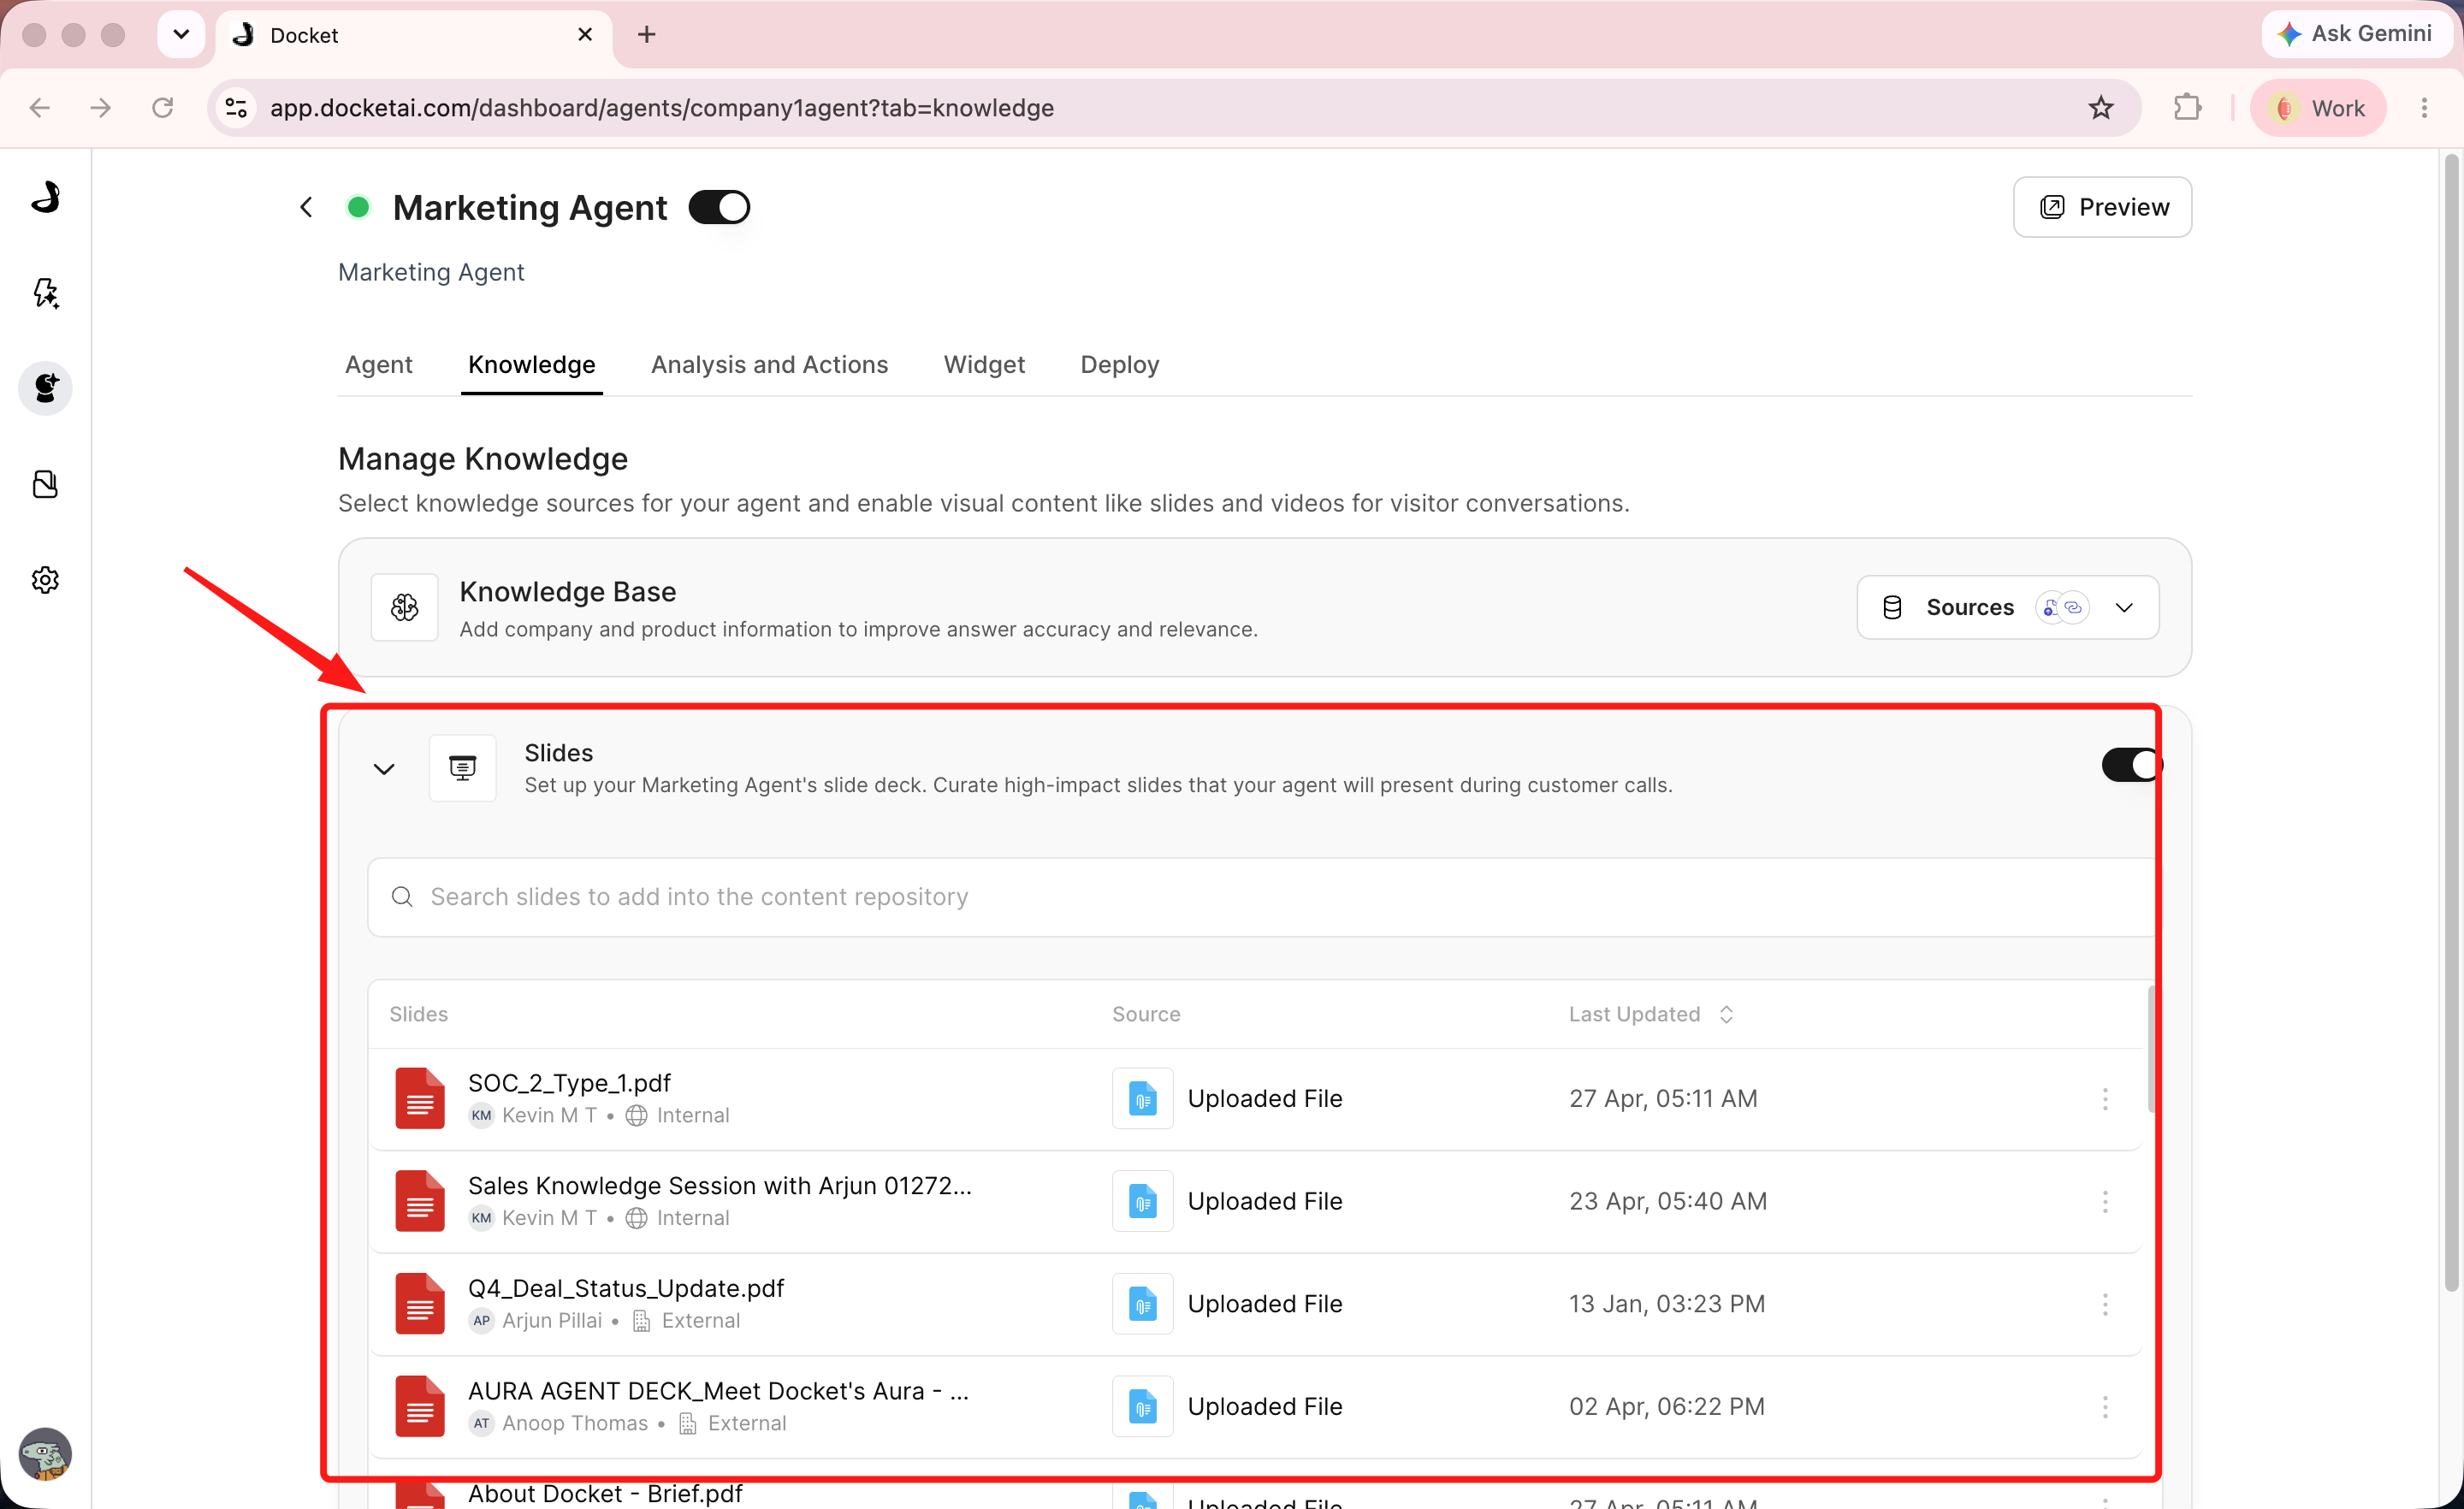Image resolution: width=2464 pixels, height=1509 pixels.
Task: Open the browser Extensions puzzle icon
Action: (x=2187, y=108)
